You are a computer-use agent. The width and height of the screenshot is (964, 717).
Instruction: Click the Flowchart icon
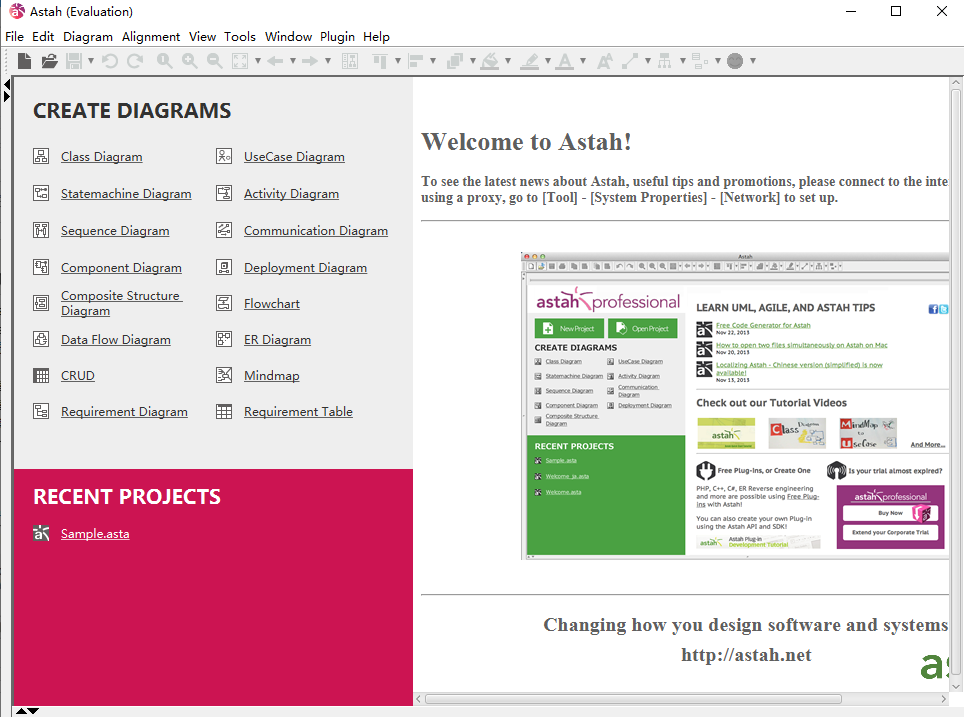tap(224, 303)
